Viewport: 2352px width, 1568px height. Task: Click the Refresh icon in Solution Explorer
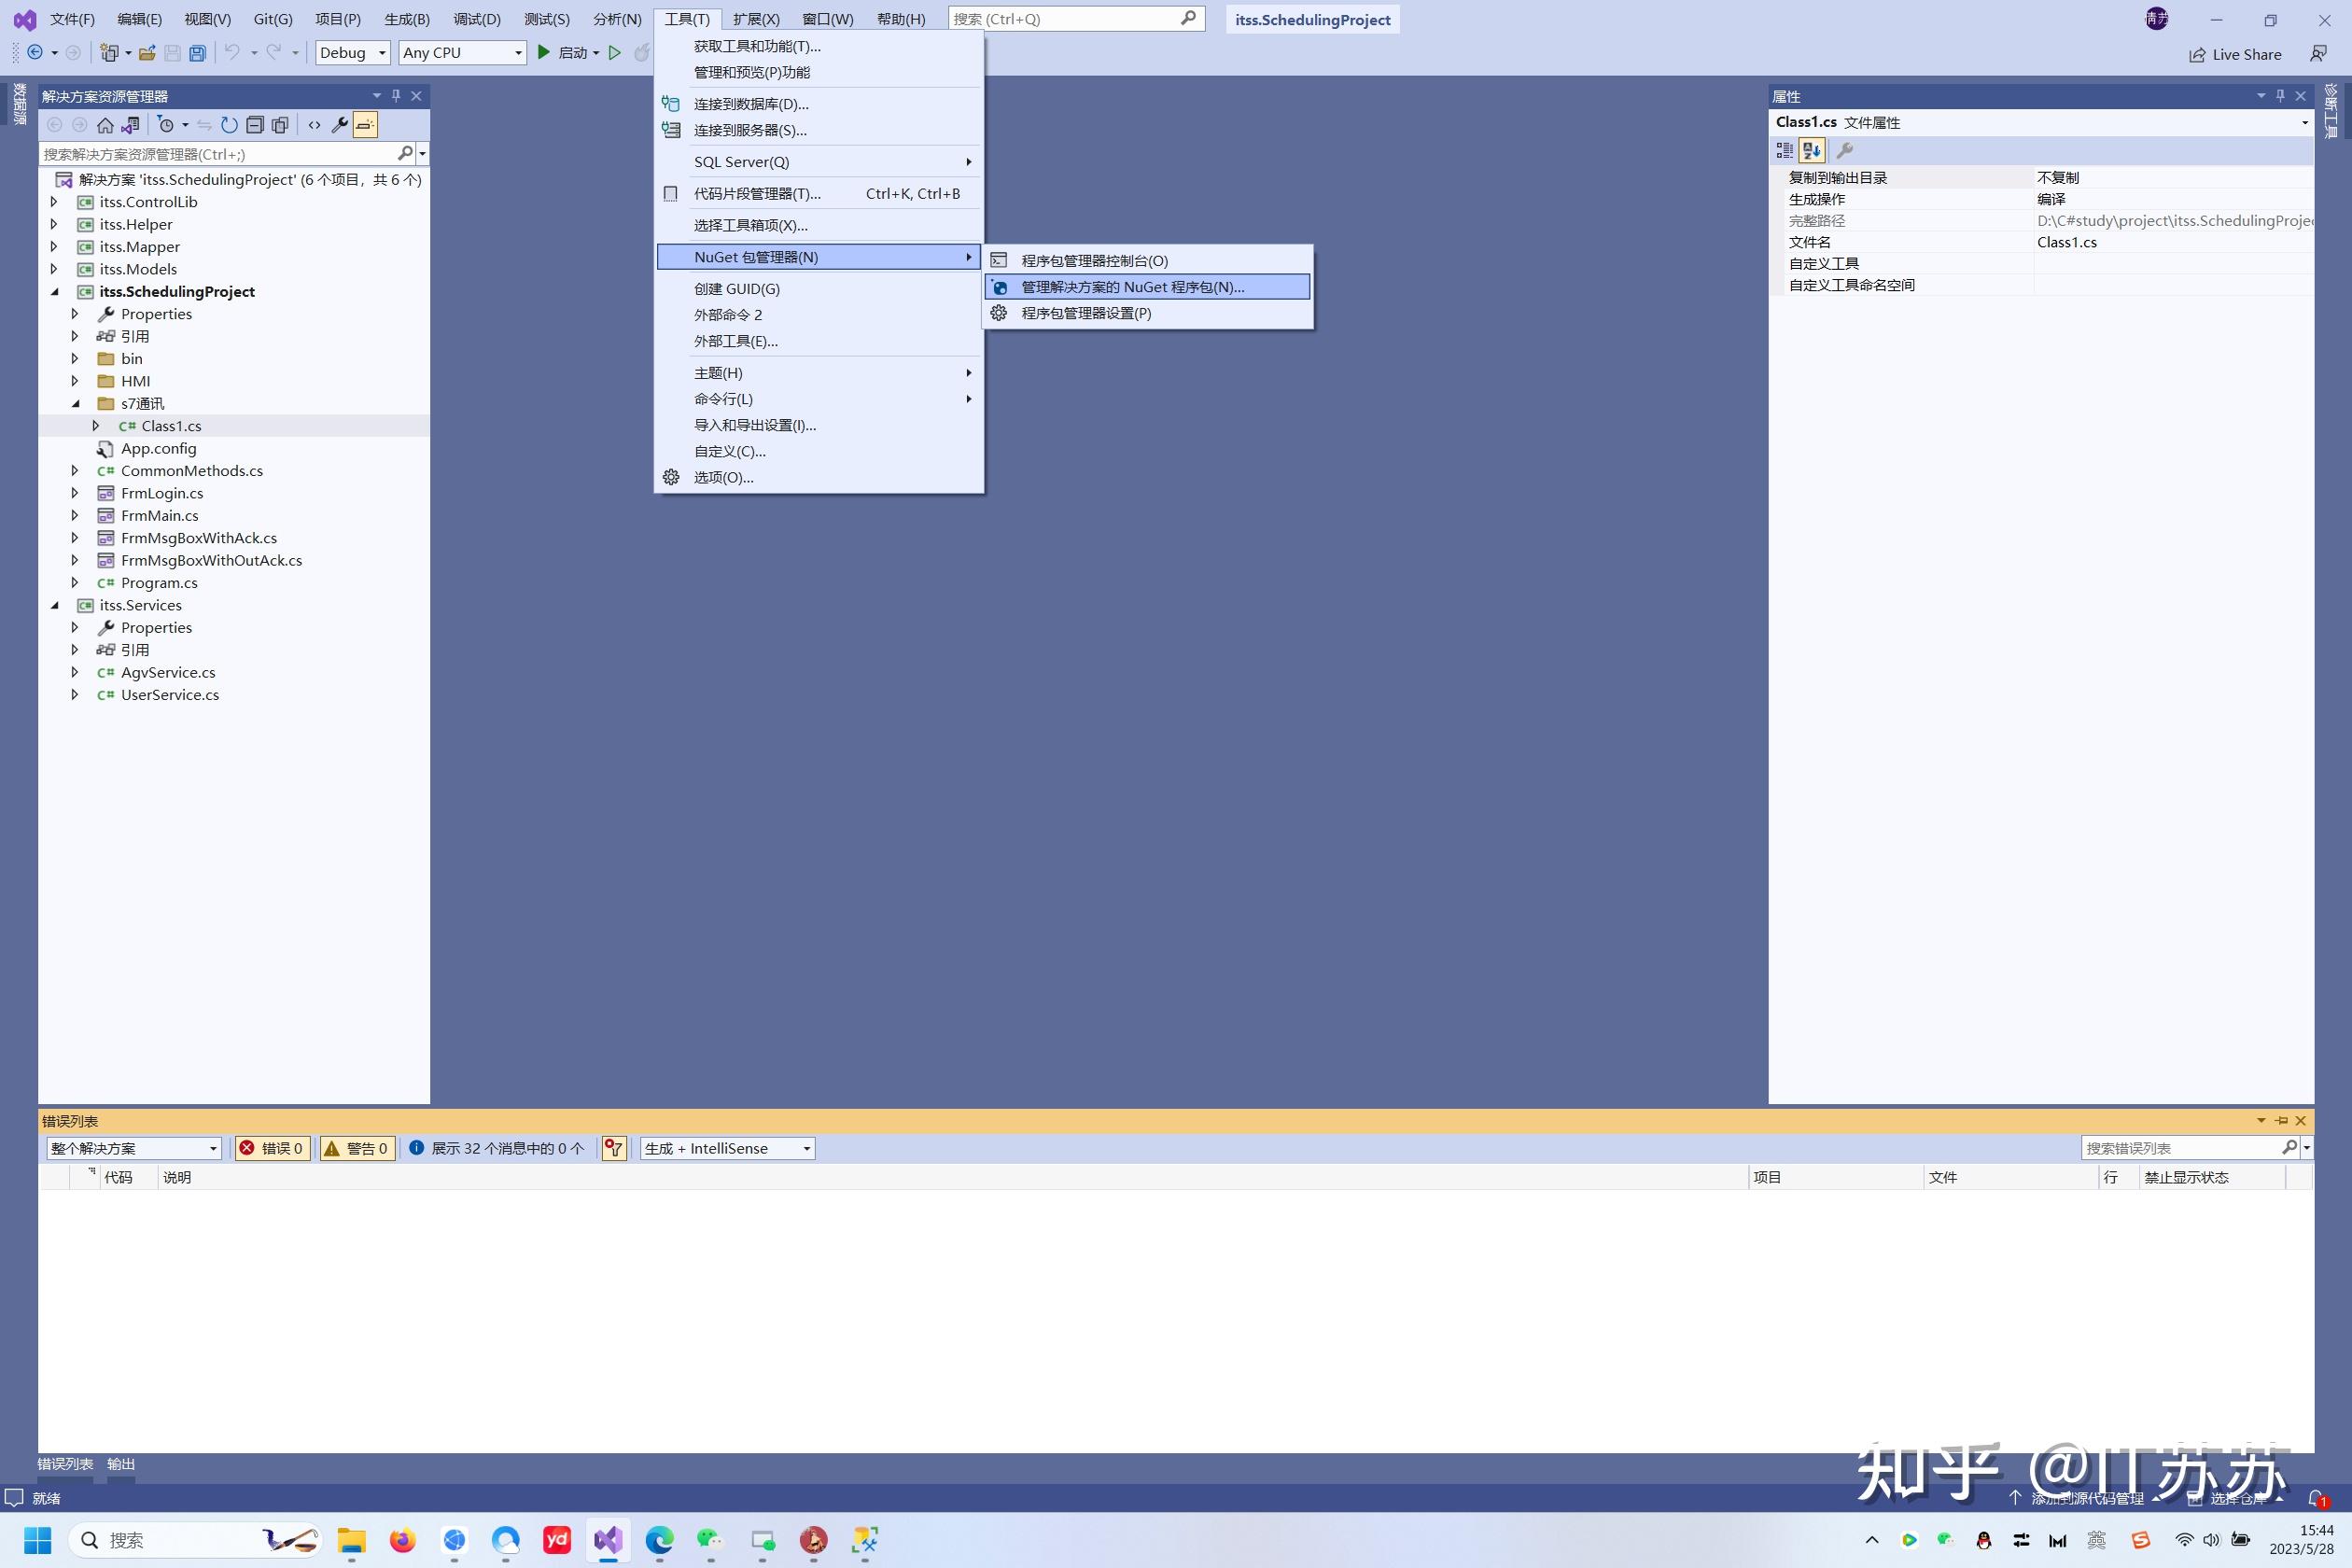229,125
